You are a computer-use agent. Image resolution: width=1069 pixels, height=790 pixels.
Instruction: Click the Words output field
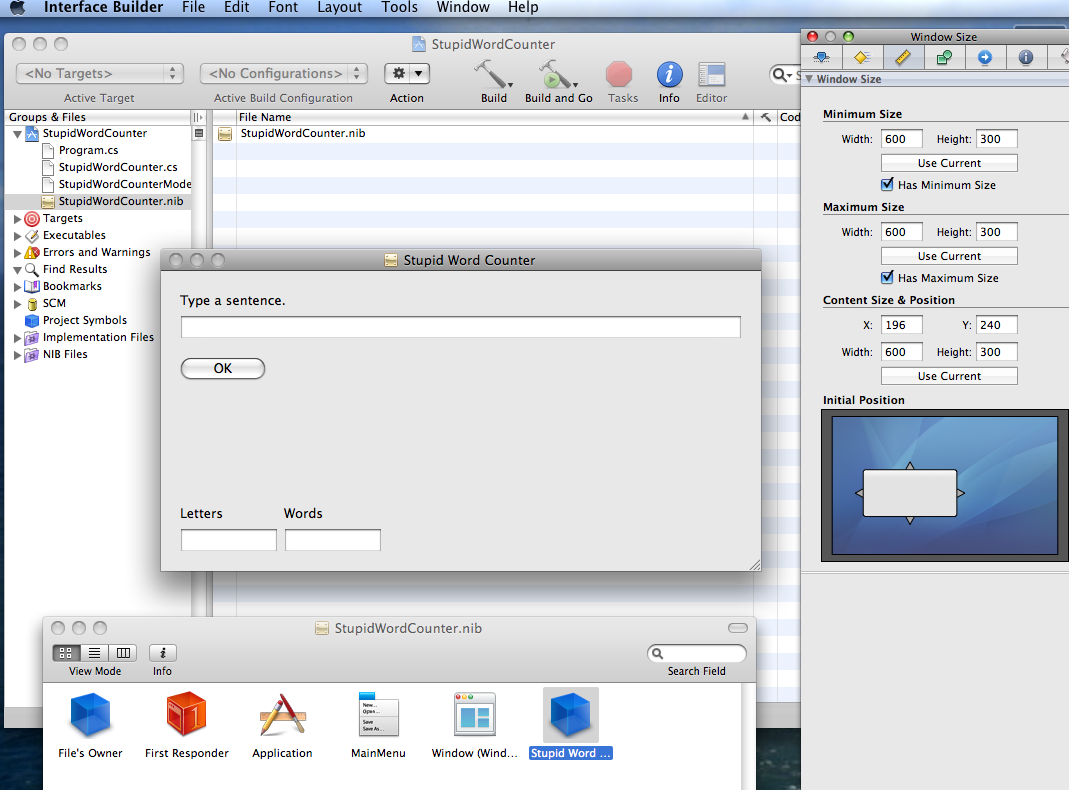[333, 540]
